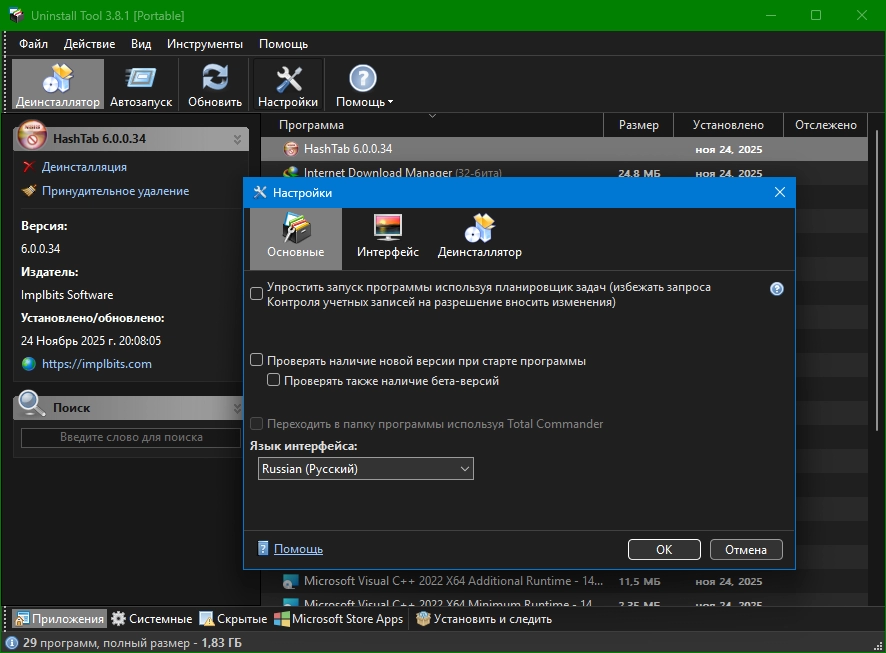This screenshot has height=653, width=886.
Task: Collapse the HashTab details panel
Action: click(x=237, y=139)
